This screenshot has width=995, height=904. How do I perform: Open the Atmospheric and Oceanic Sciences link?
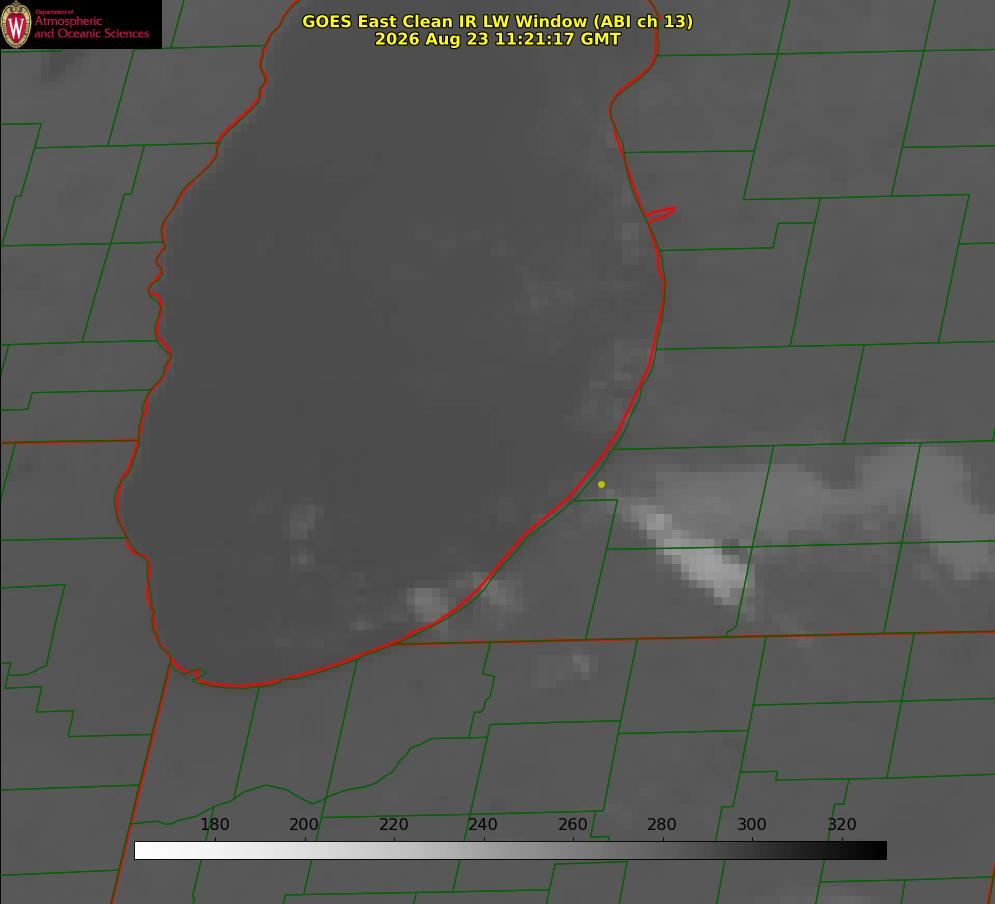tap(91, 27)
